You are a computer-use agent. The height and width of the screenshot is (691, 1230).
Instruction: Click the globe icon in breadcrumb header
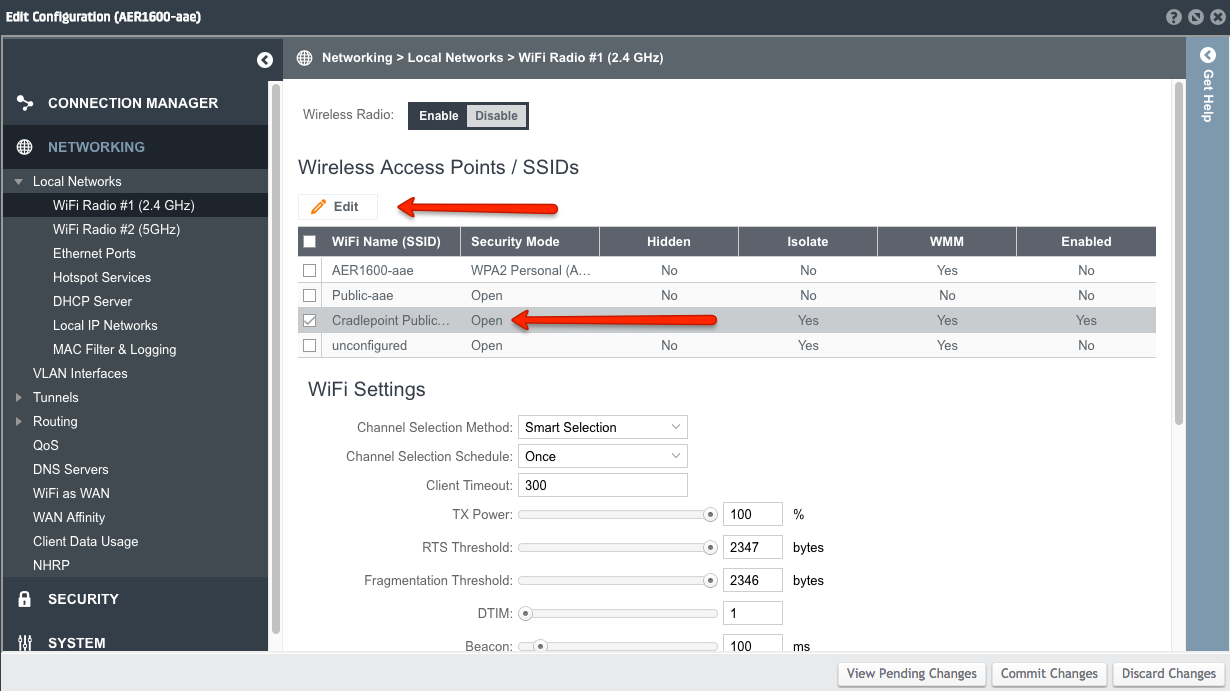305,58
